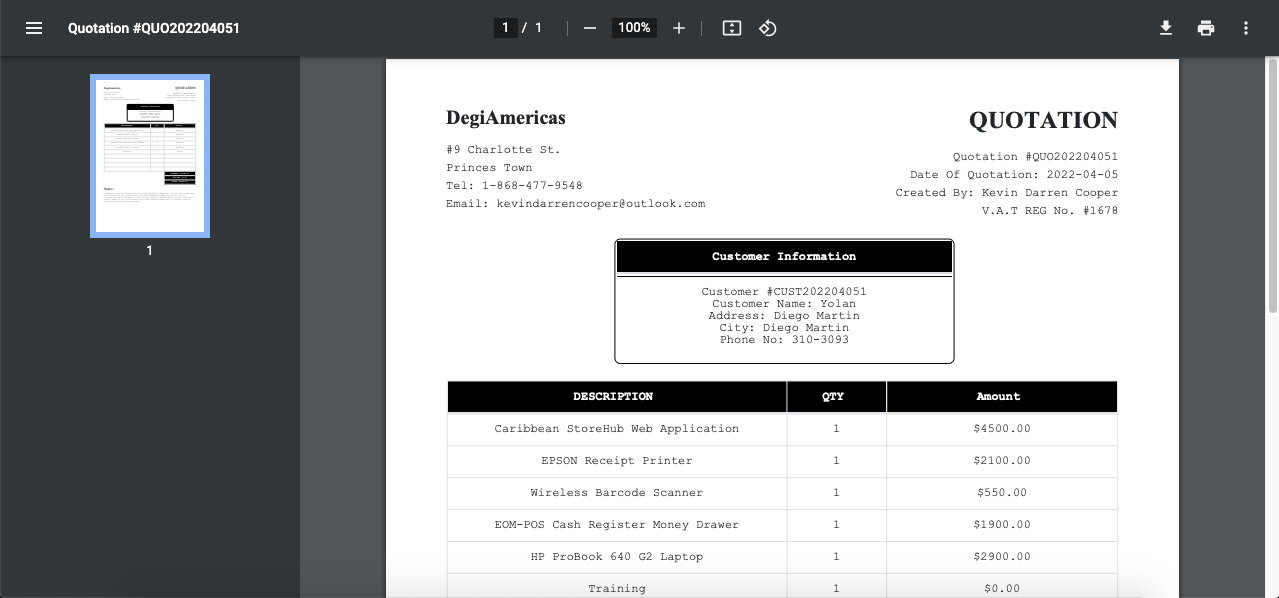Click the page number input field

[x=506, y=28]
